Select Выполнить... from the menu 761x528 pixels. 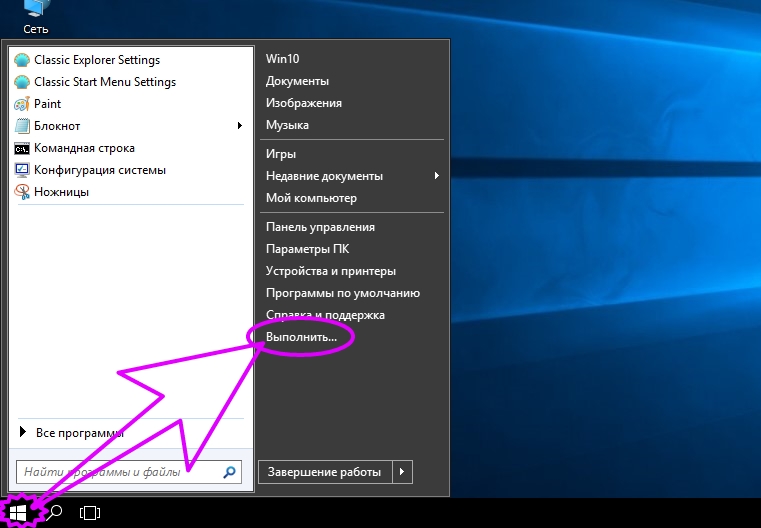(302, 338)
